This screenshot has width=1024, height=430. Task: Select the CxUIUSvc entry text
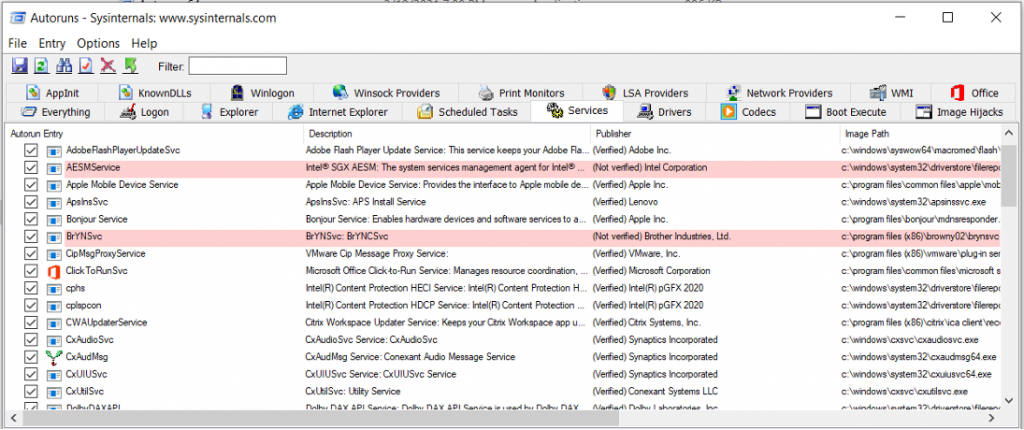pyautogui.click(x=87, y=374)
